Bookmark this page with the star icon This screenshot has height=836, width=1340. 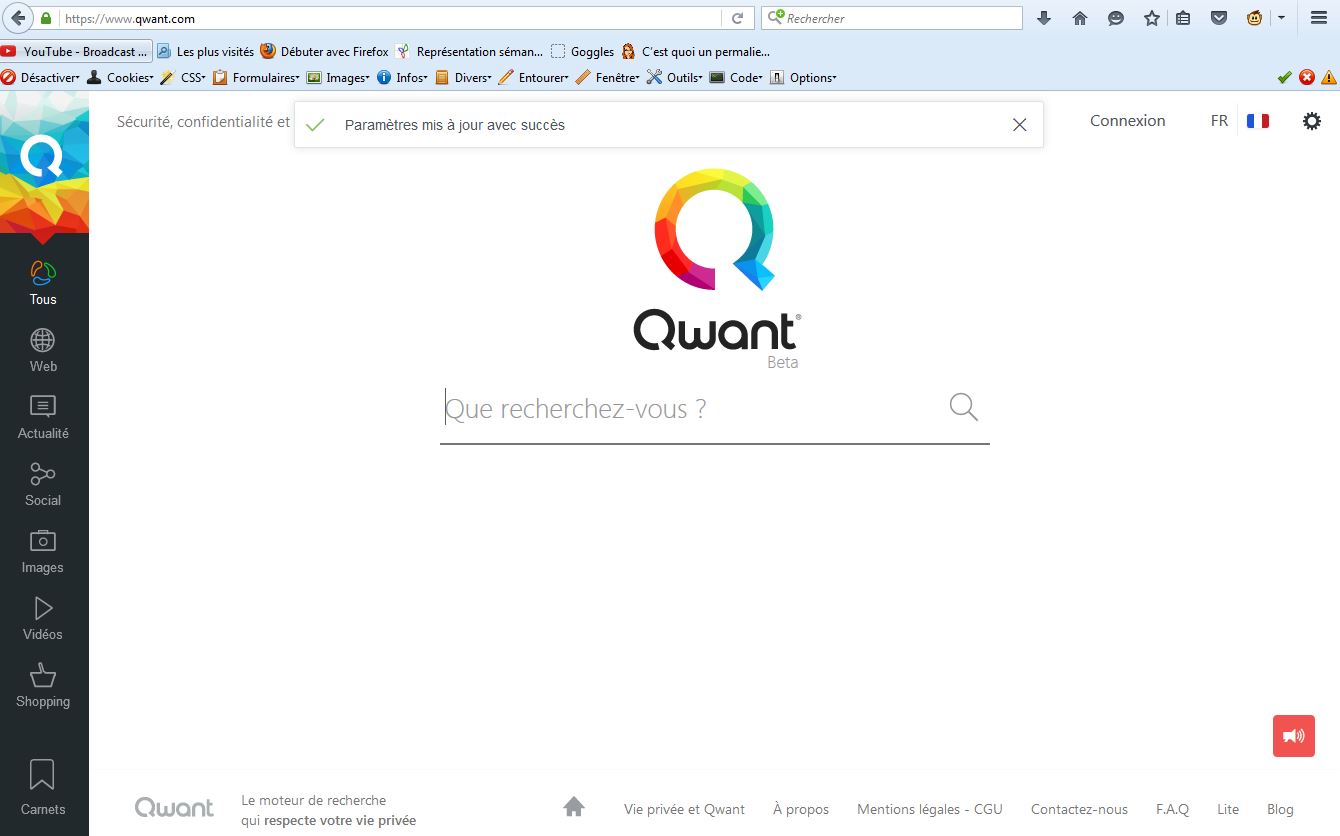tap(1152, 18)
